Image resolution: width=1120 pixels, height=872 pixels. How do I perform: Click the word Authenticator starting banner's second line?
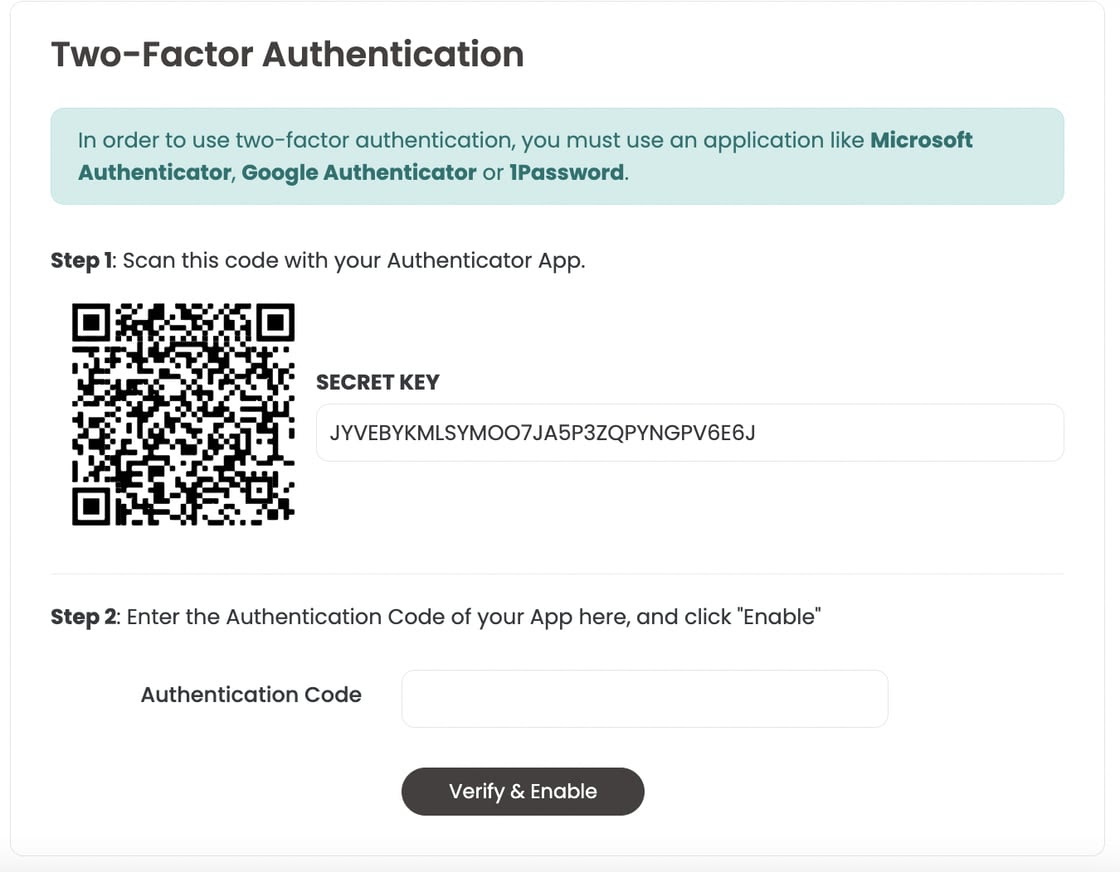(154, 173)
